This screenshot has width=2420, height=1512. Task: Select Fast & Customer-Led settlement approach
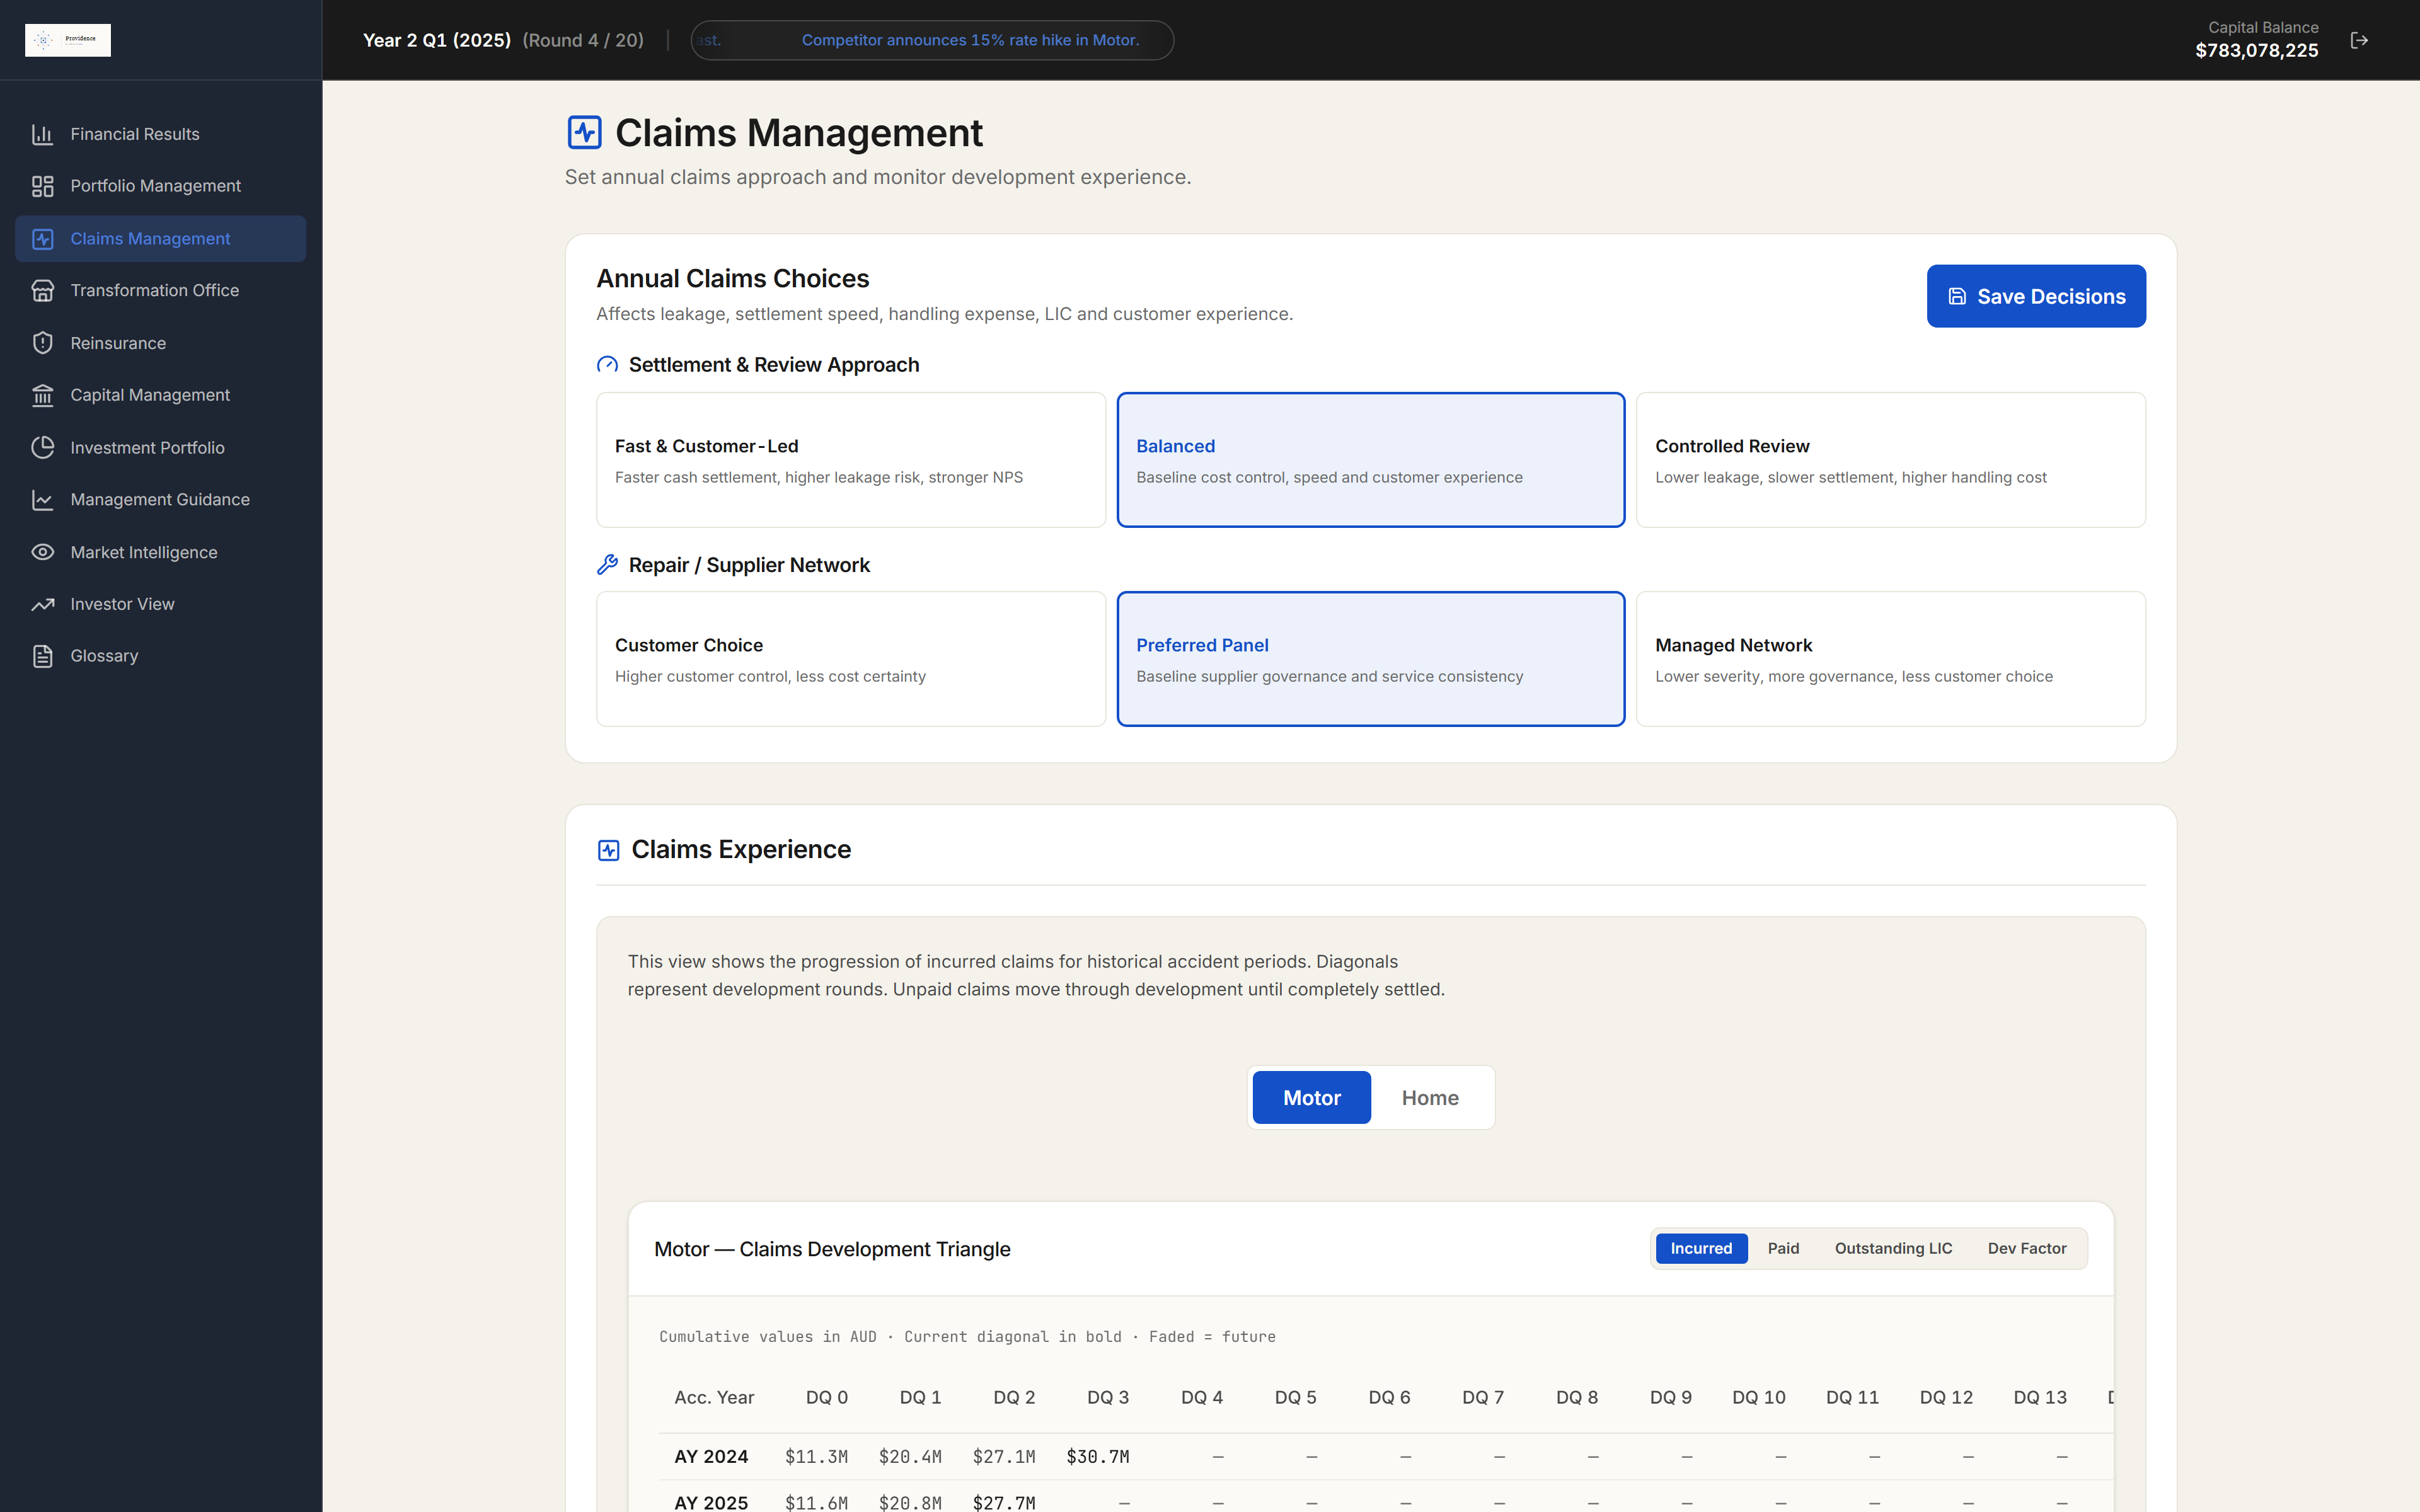(851, 460)
